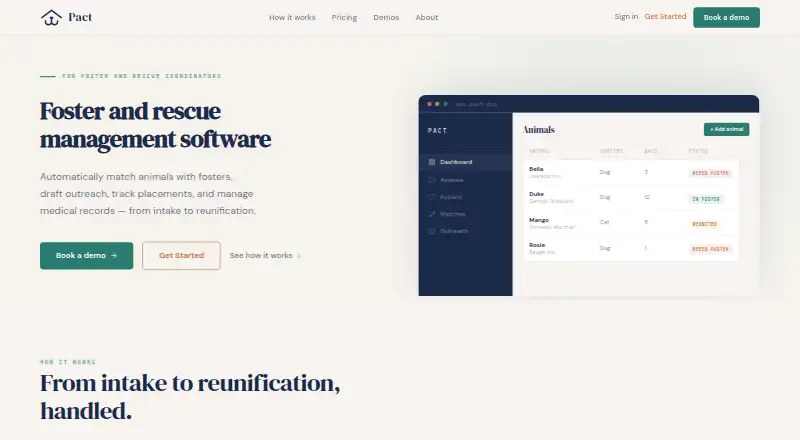Click the arrow icon in hero Book a demo
The width and height of the screenshot is (800, 440).
(114, 255)
